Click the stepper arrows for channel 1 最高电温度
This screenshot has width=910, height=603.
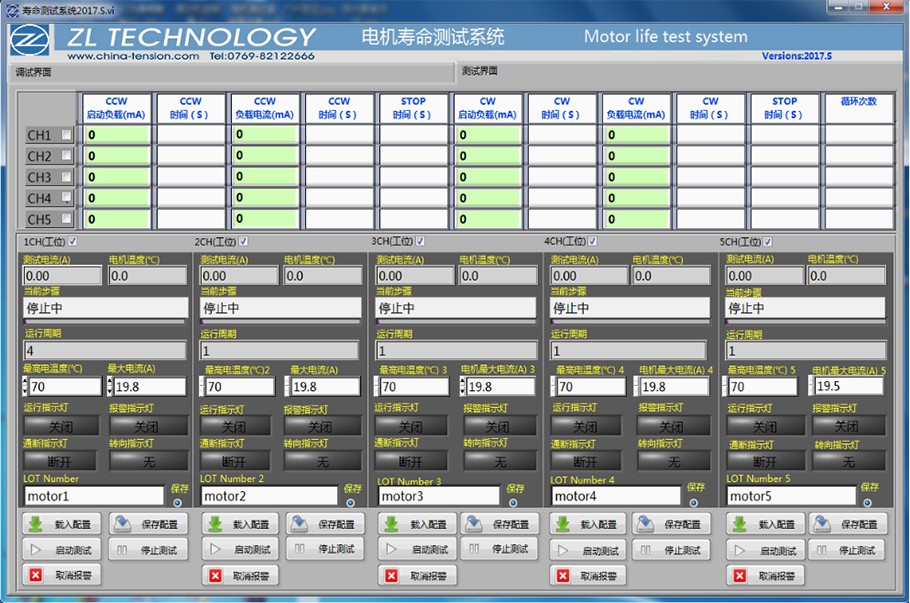coord(26,387)
